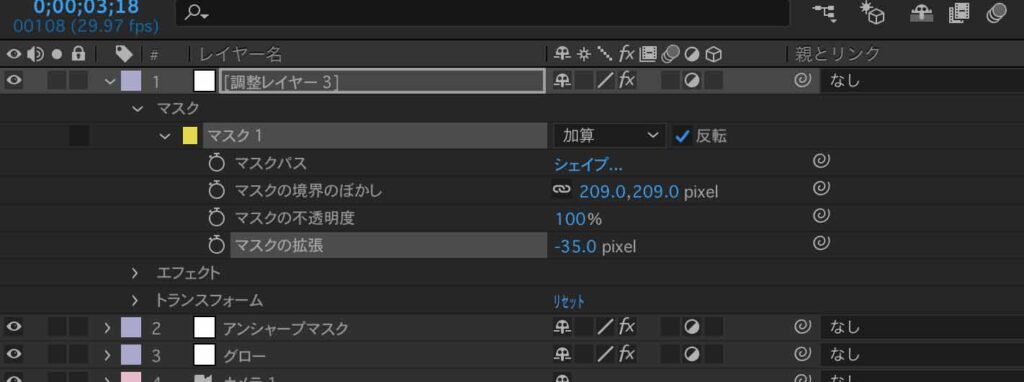The height and width of the screenshot is (382, 1024).
Task: Expand the トランスフォーム group
Action: [x=135, y=300]
